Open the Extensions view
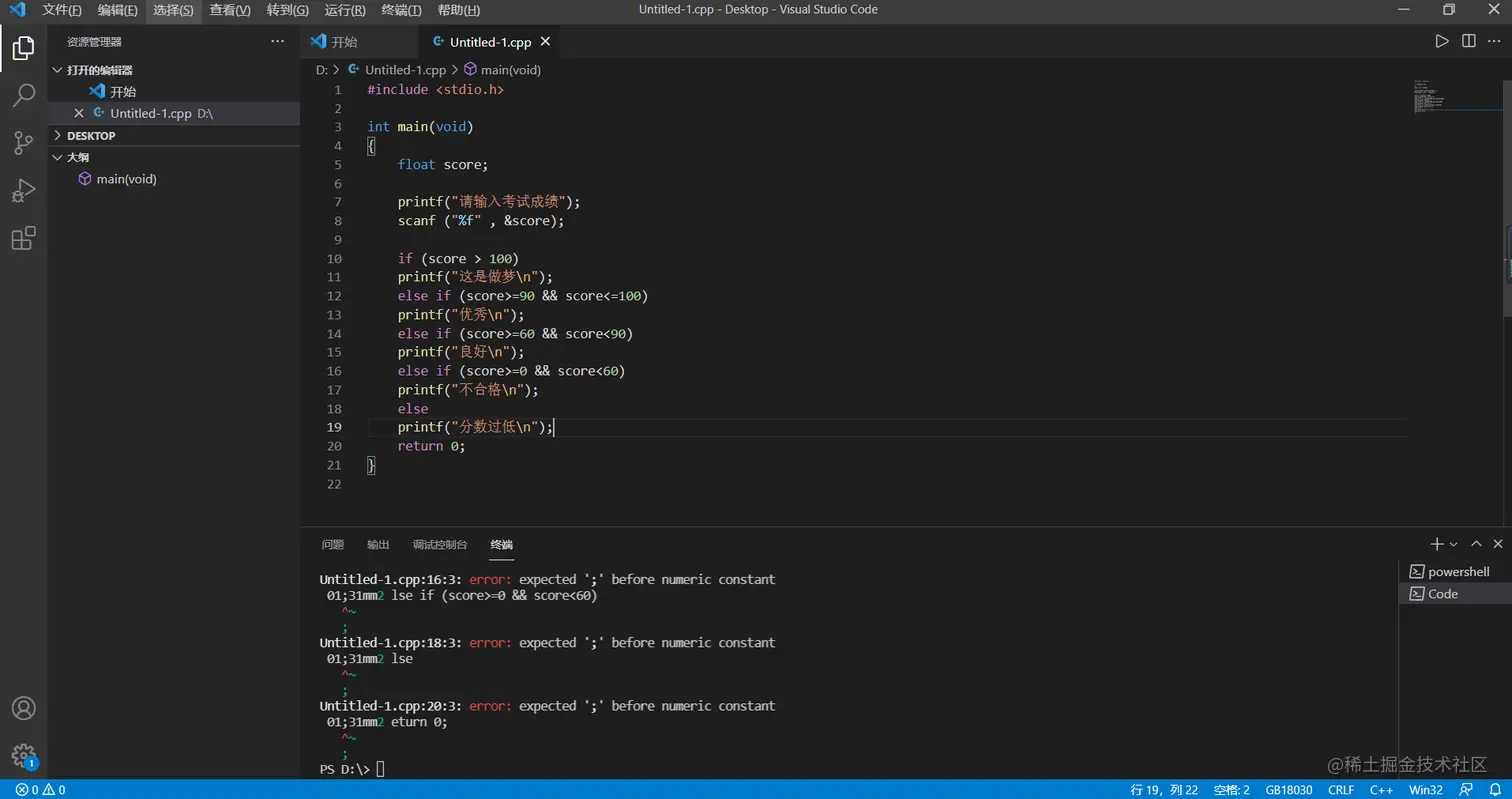Image resolution: width=1512 pixels, height=799 pixels. [x=23, y=238]
